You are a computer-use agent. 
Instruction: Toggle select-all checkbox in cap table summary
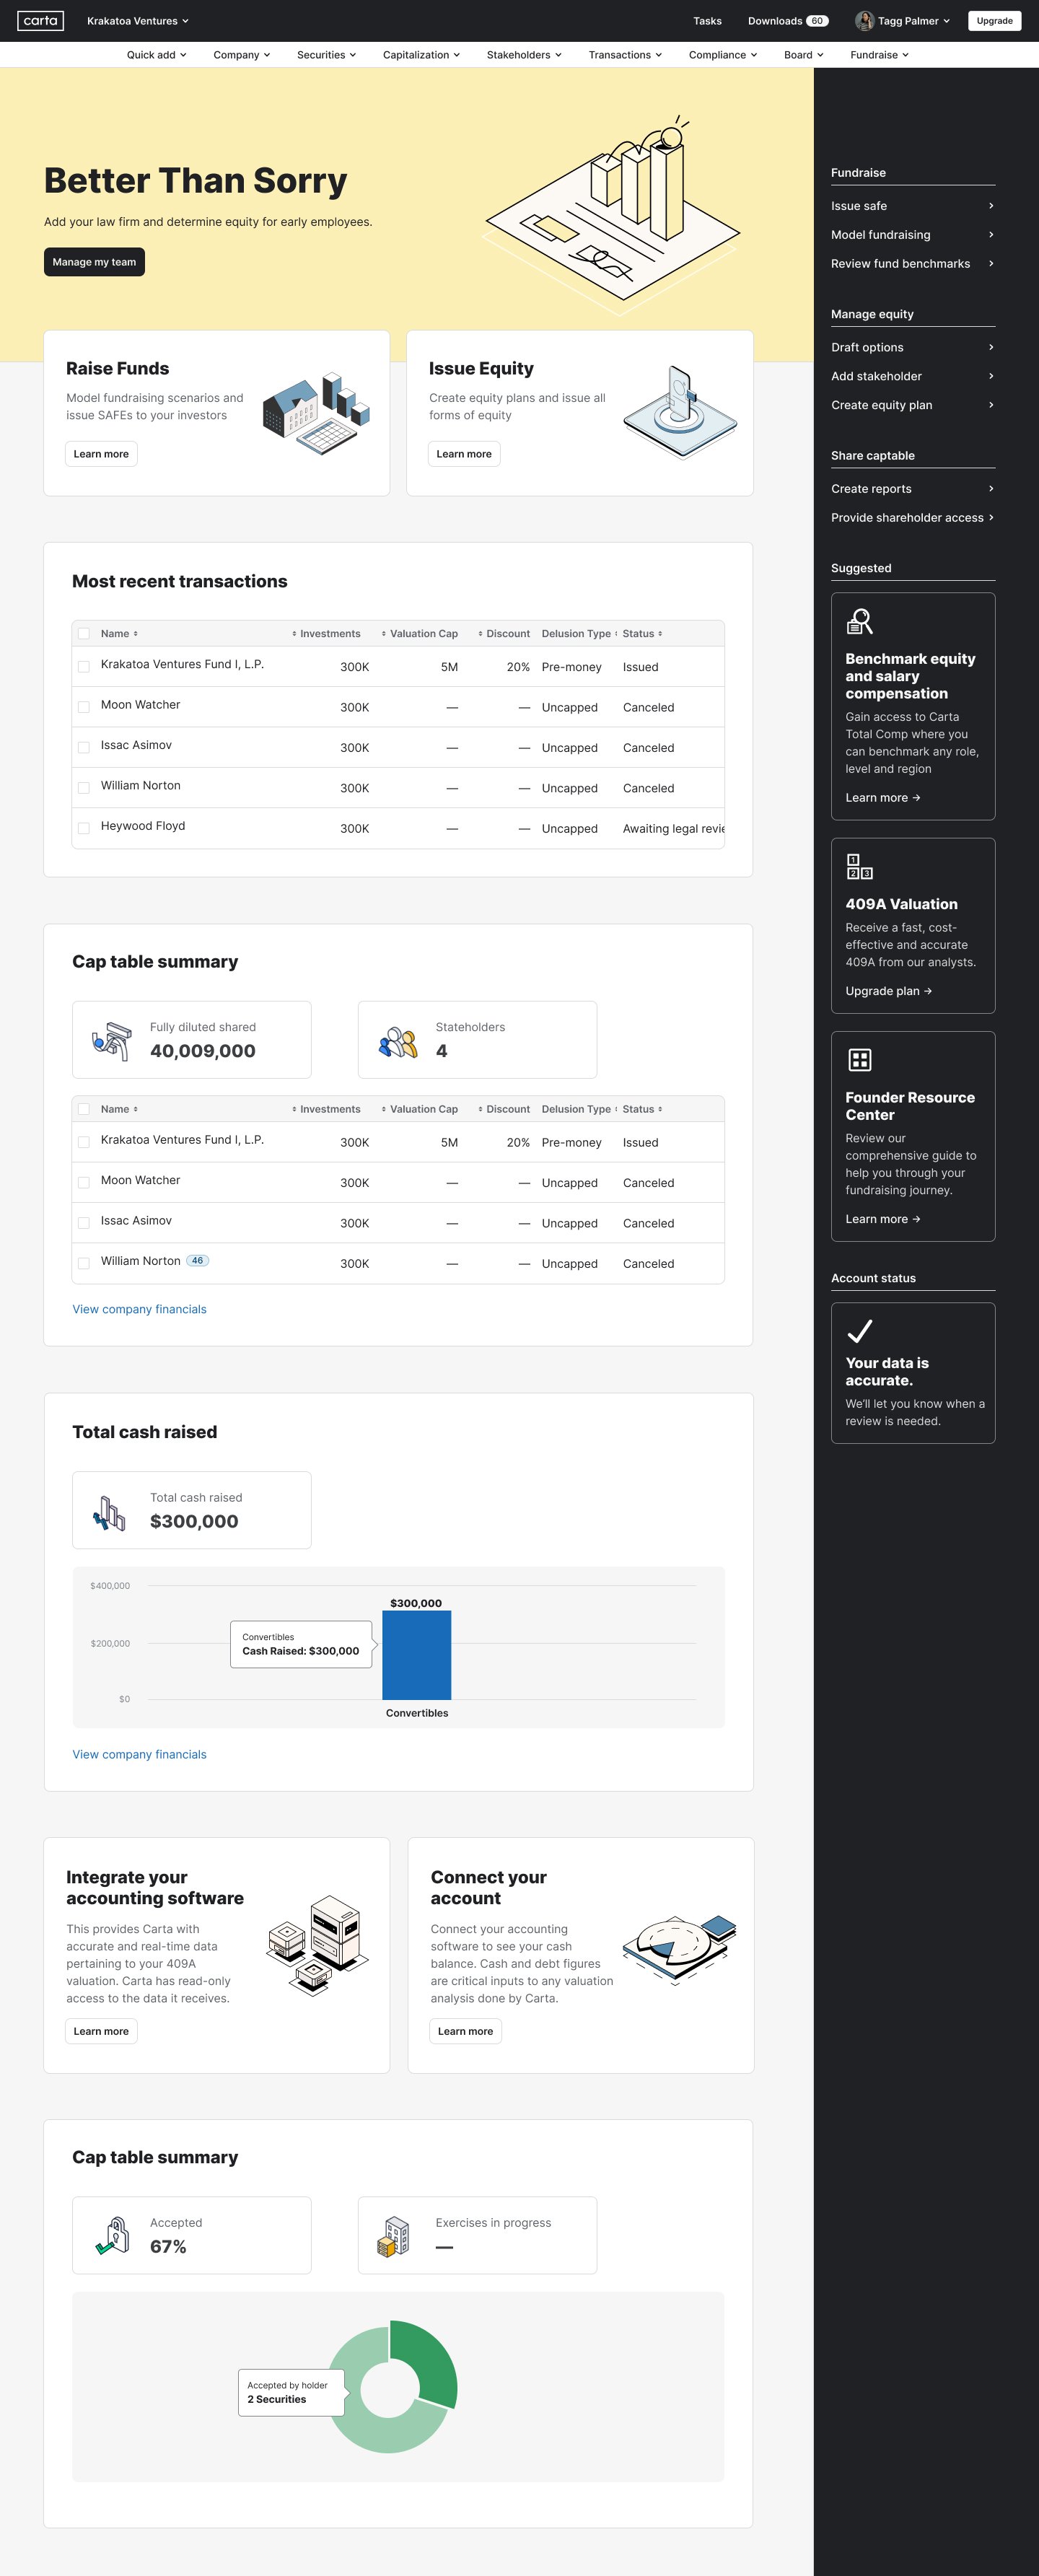pyautogui.click(x=84, y=1109)
